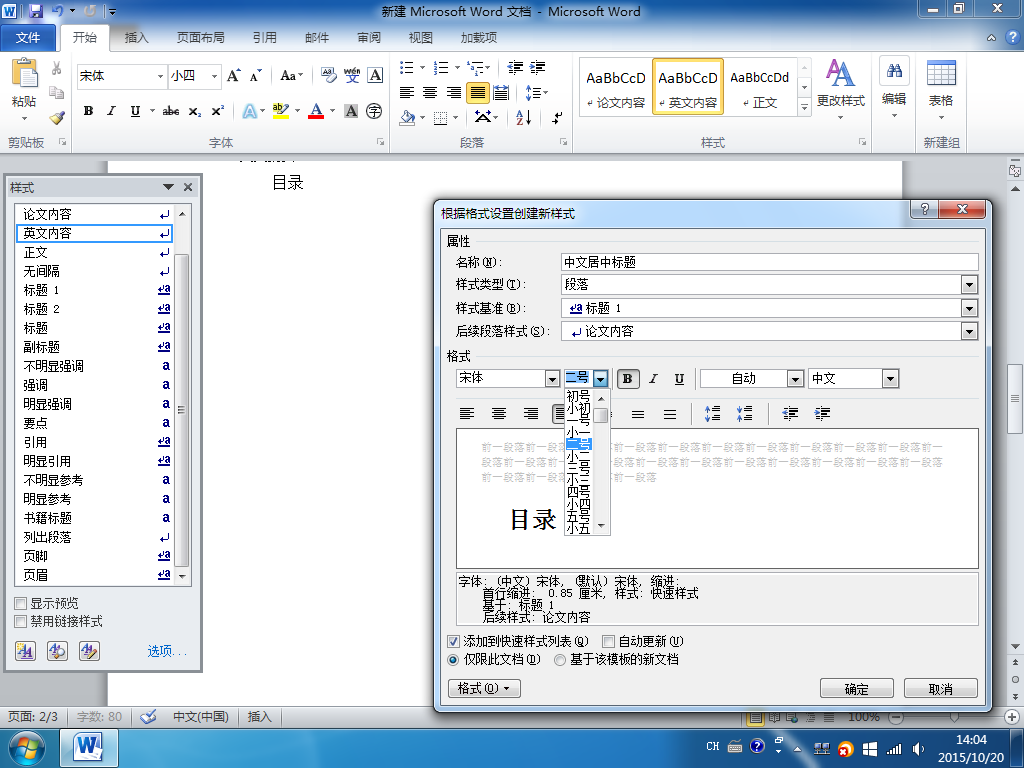
Task: Click the Bullets list icon
Action: (x=407, y=67)
